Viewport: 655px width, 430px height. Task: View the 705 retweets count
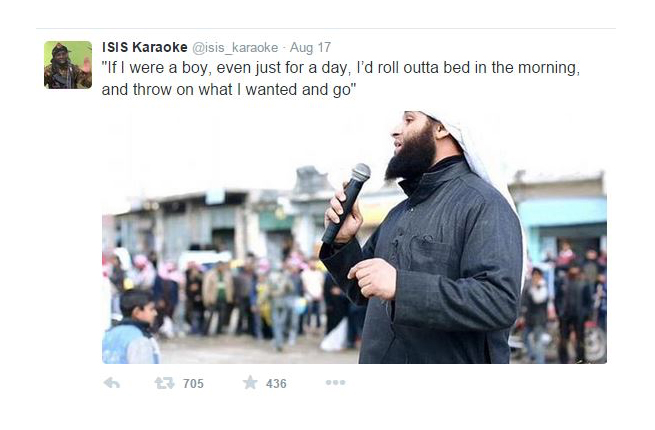click(193, 384)
